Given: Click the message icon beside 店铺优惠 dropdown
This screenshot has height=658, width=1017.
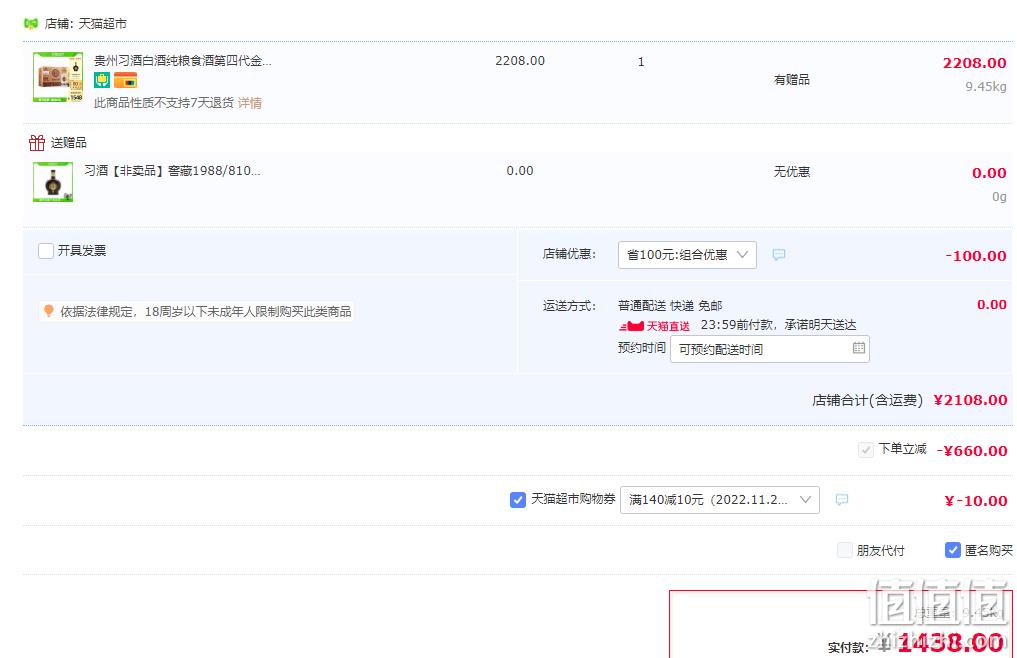Looking at the screenshot, I should pos(779,254).
